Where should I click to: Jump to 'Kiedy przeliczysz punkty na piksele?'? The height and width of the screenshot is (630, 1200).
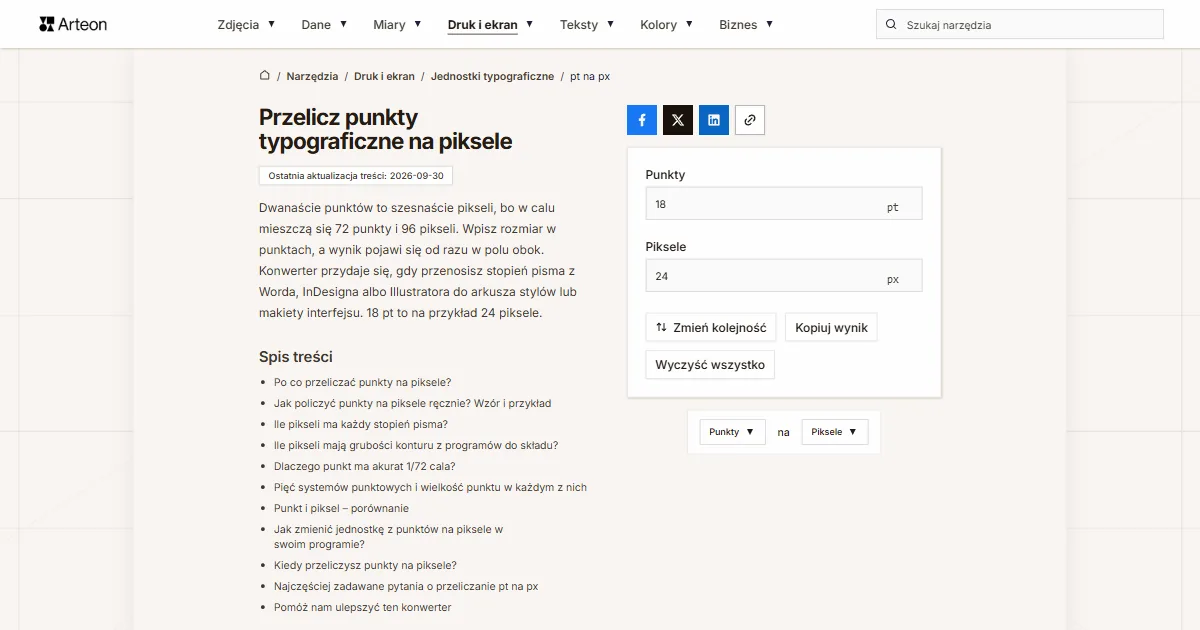pos(365,565)
